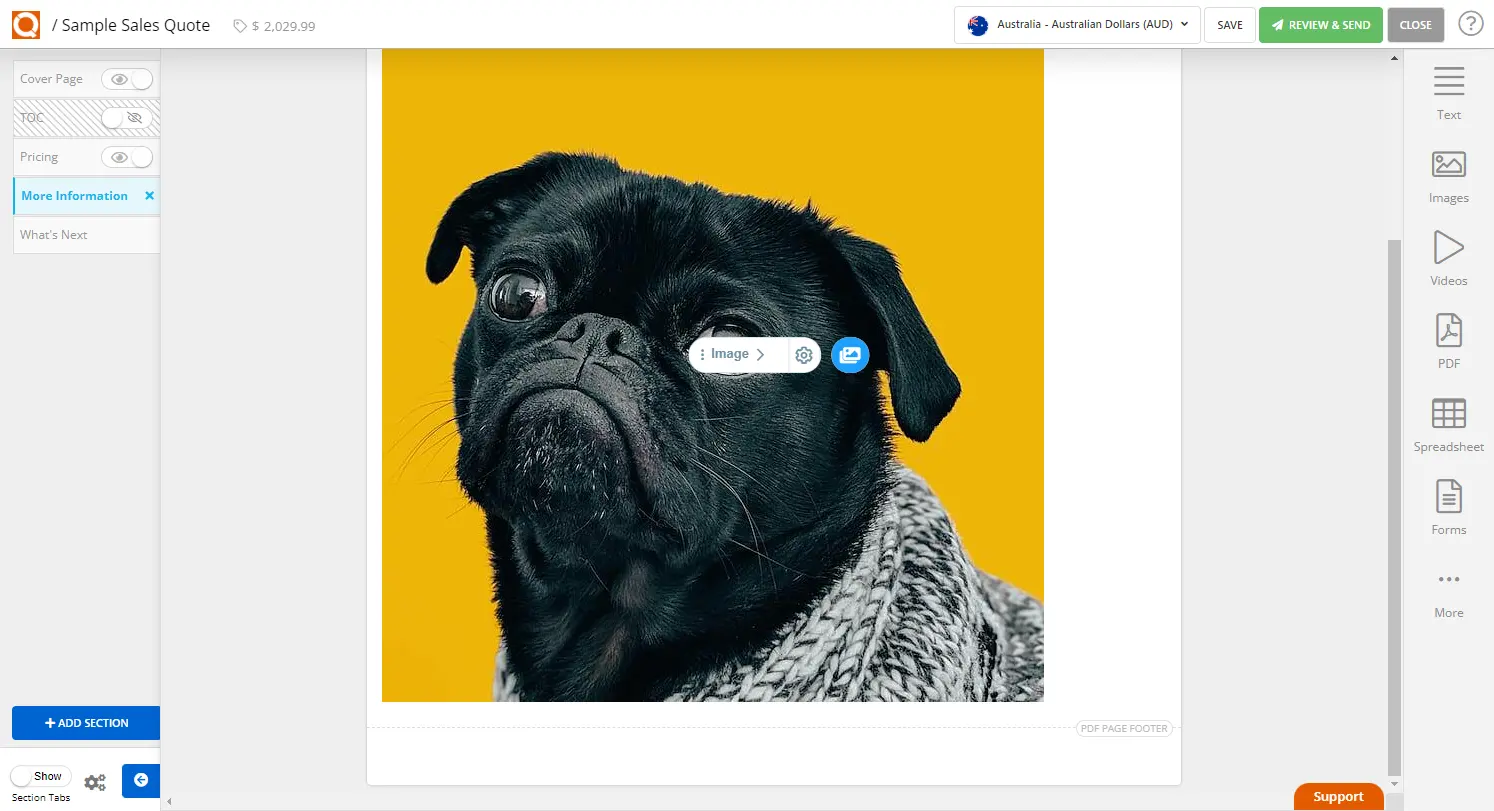1494x811 pixels.
Task: Toggle Pricing section visibility switch
Action: [x=129, y=157]
